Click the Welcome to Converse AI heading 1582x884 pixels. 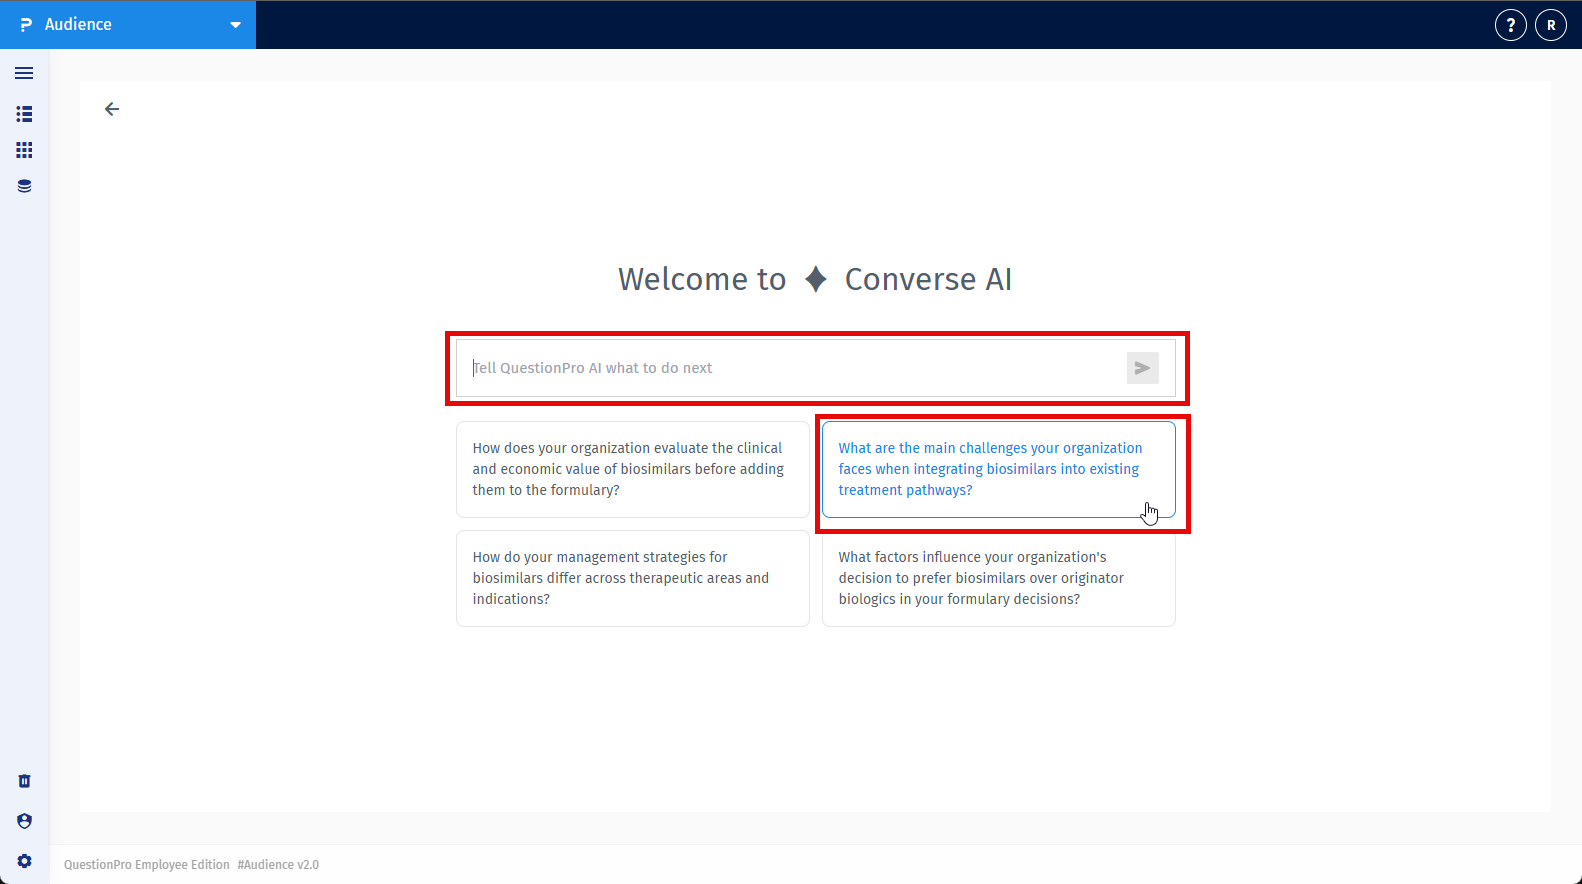pyautogui.click(x=815, y=279)
